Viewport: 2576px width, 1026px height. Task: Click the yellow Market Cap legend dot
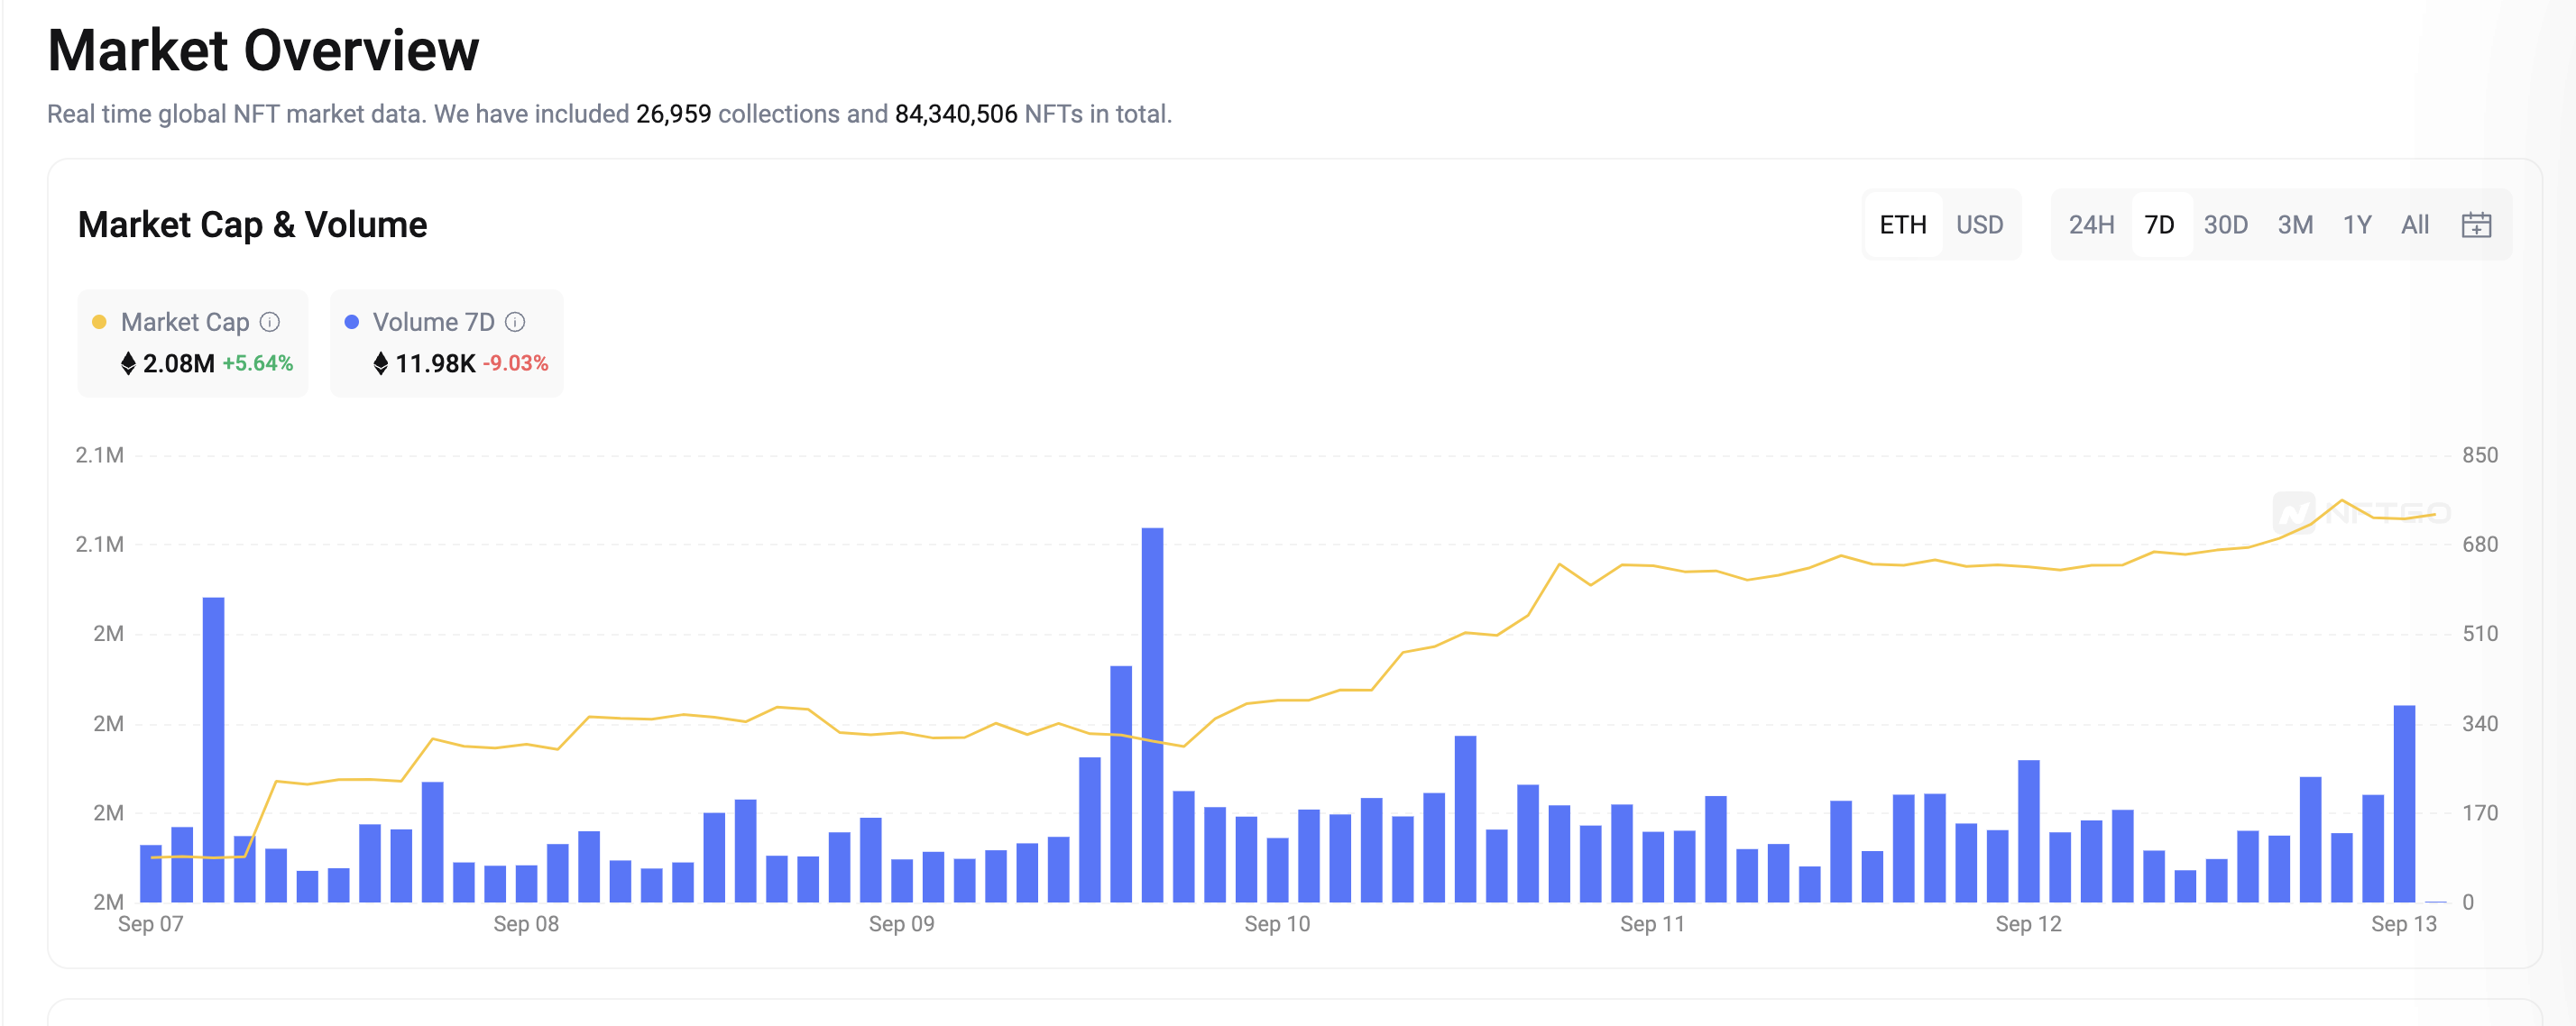coord(99,322)
